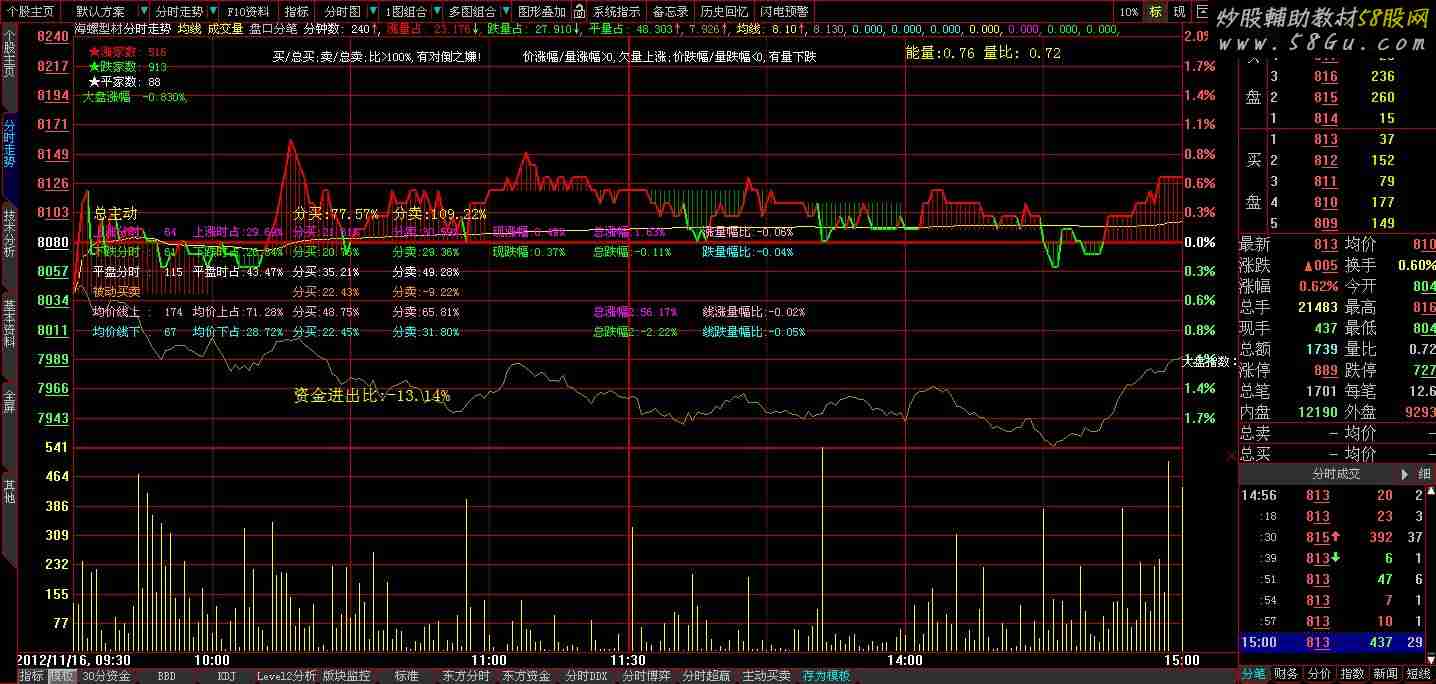The height and width of the screenshot is (684, 1436).
Task: Click the 多图组合 toolbar button
Action: click(471, 11)
